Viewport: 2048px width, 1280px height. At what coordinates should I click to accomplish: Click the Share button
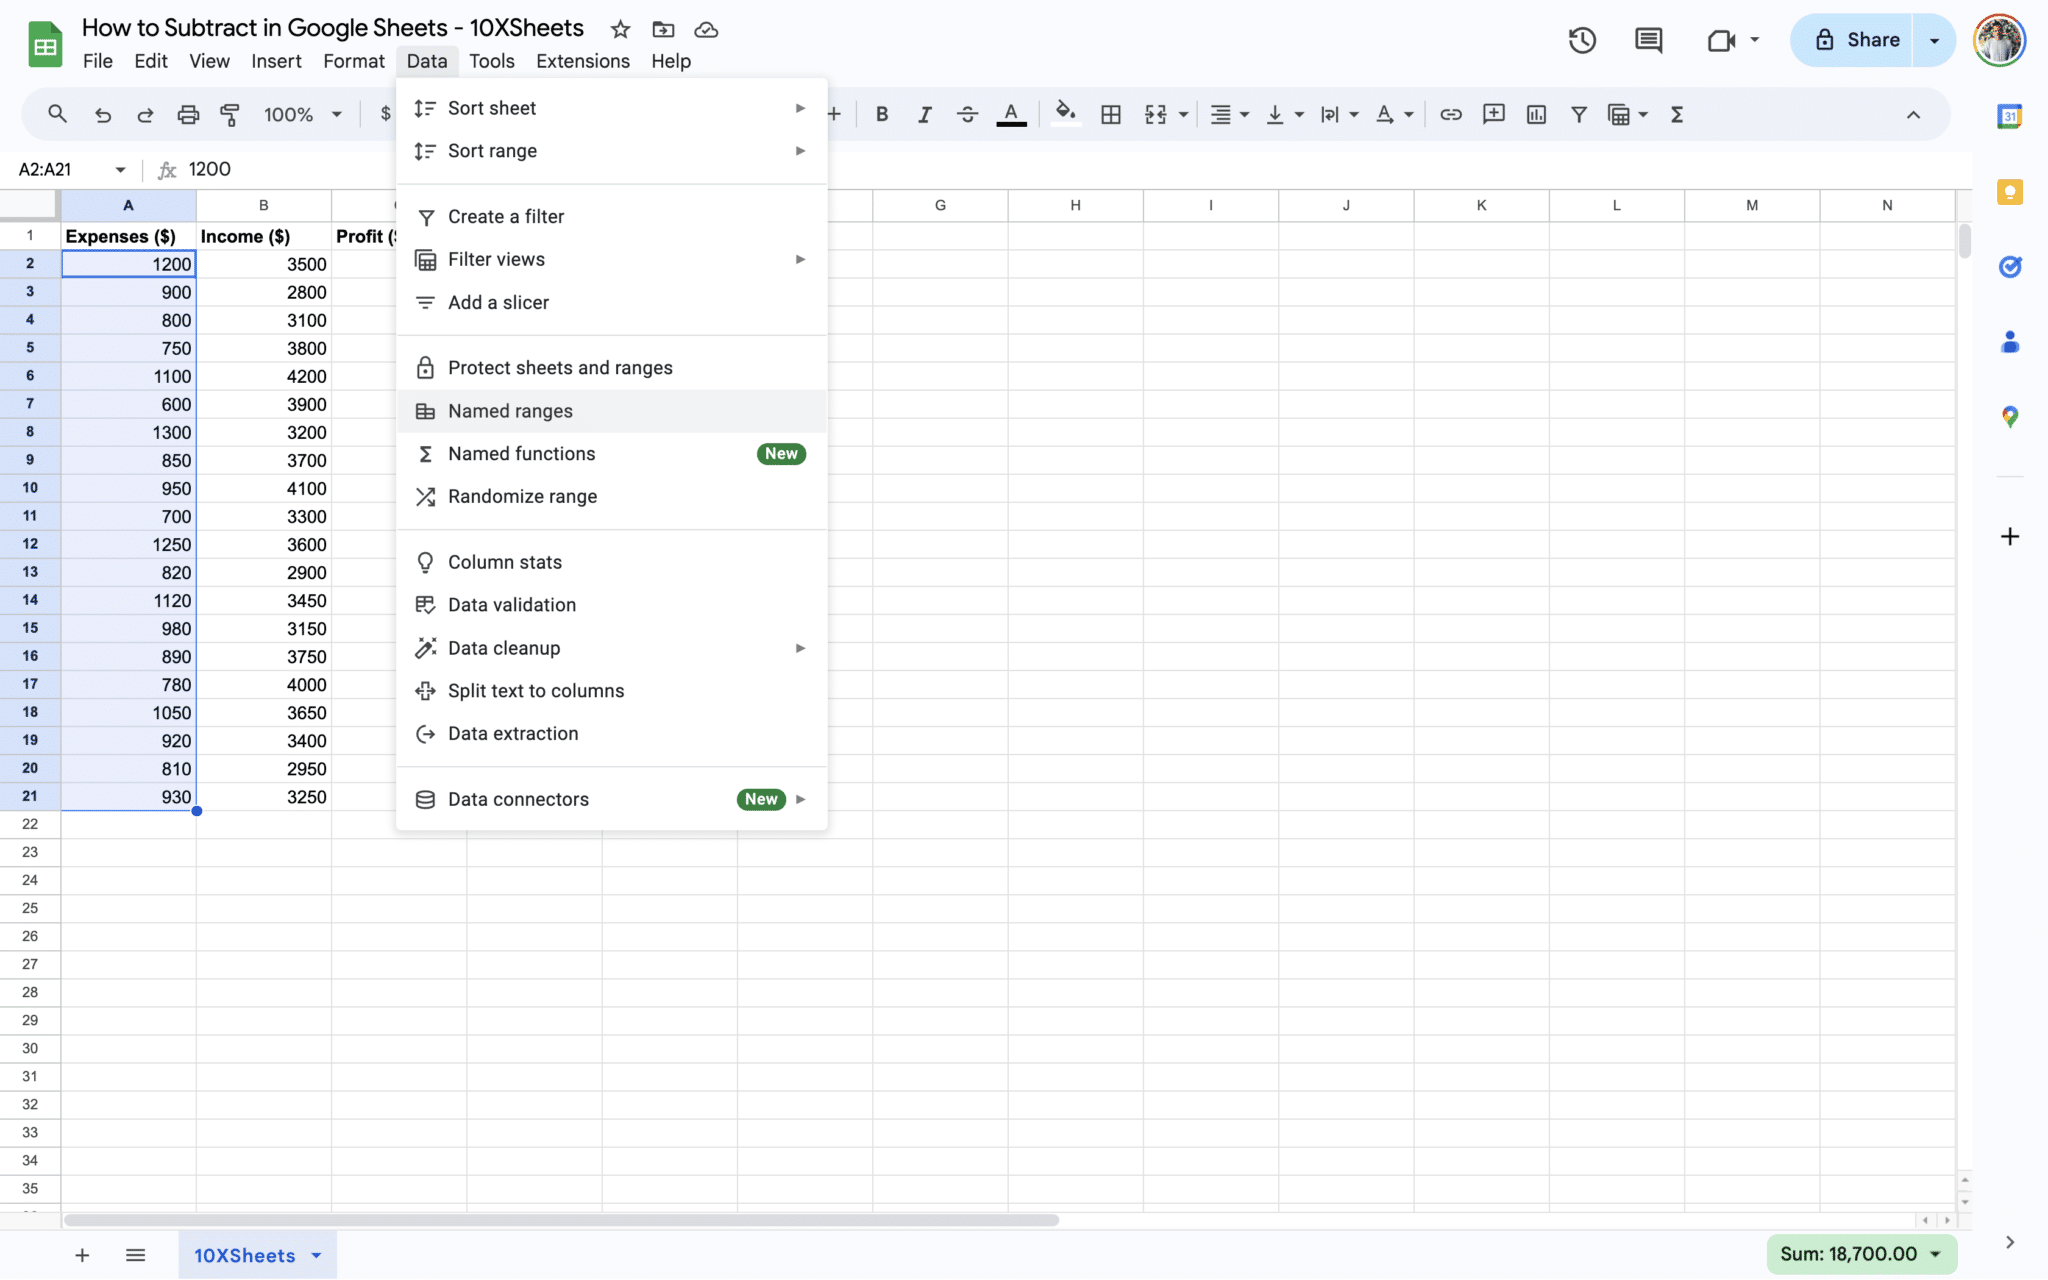(1852, 40)
